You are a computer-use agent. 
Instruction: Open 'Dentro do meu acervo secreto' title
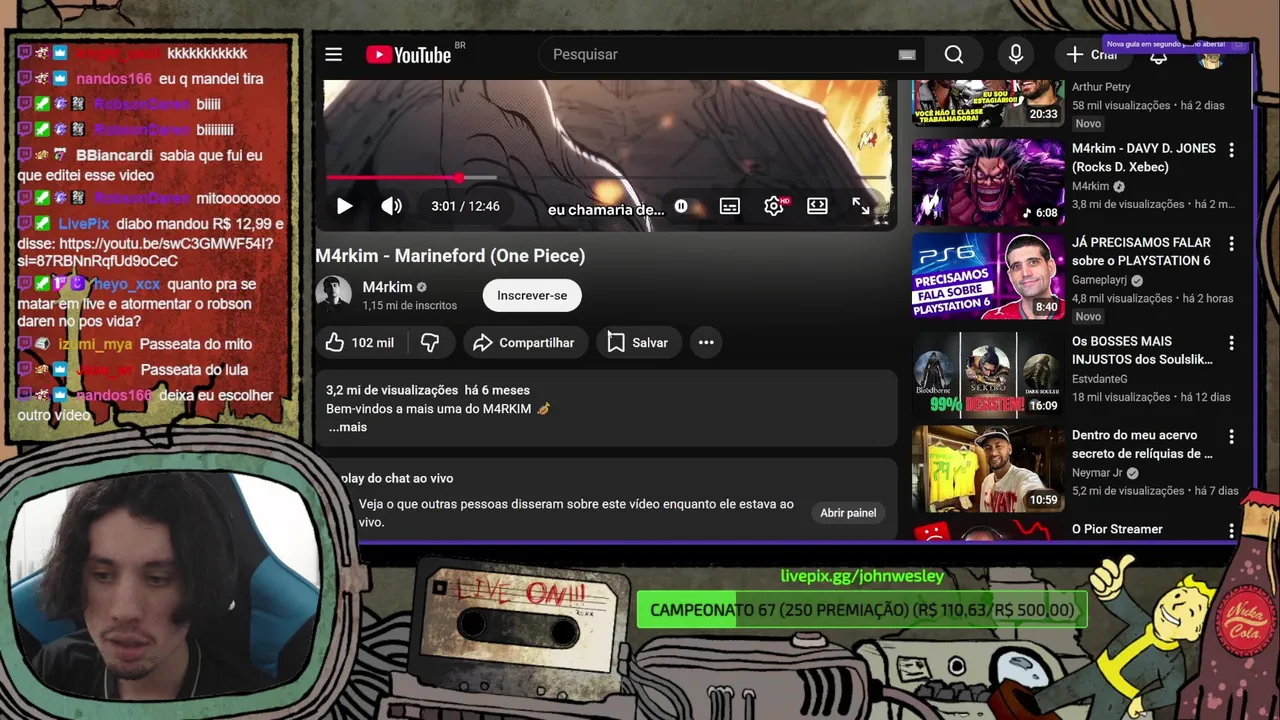click(x=1142, y=444)
